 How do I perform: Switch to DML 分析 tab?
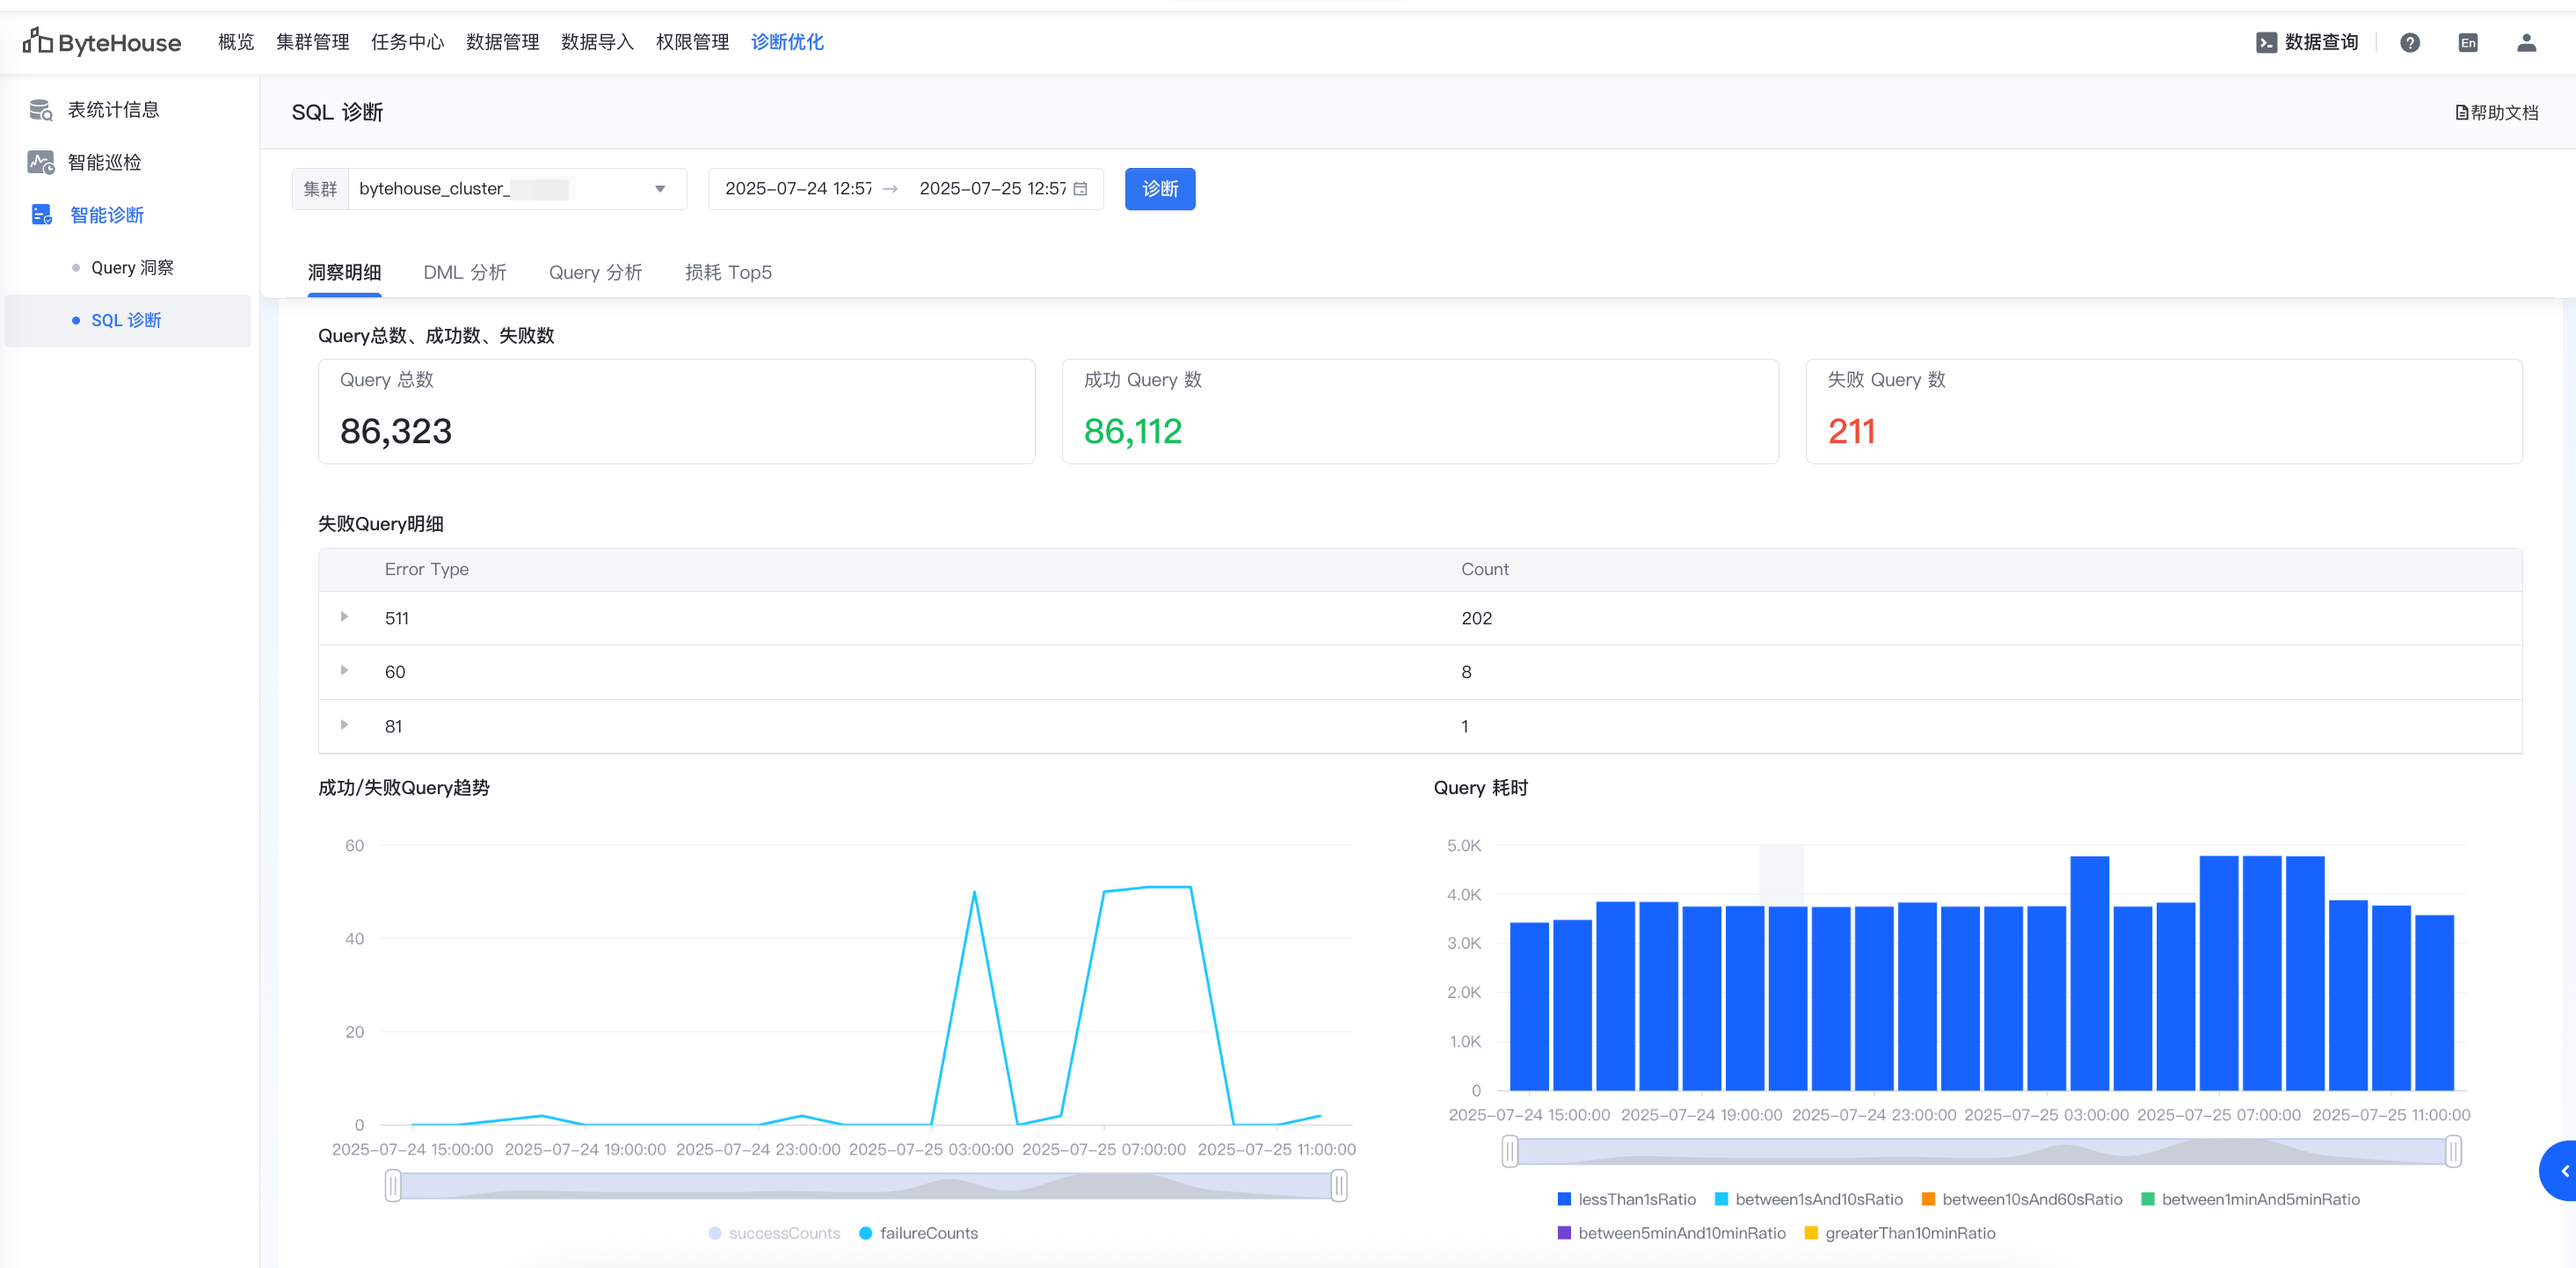[464, 272]
